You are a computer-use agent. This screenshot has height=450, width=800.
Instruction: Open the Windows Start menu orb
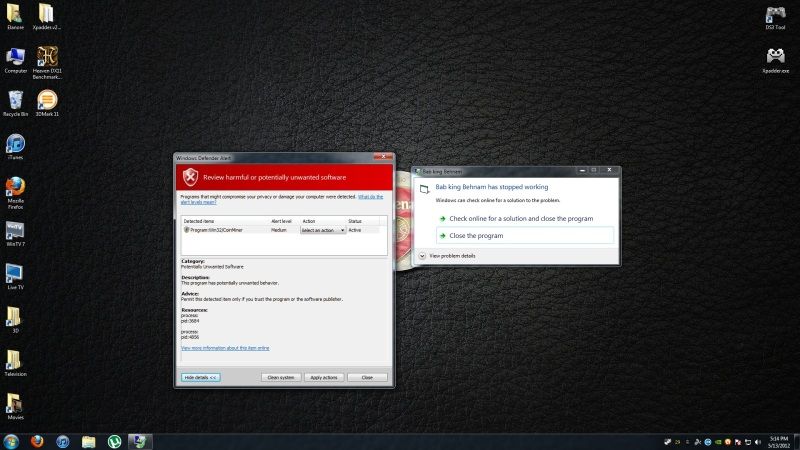[x=12, y=441]
